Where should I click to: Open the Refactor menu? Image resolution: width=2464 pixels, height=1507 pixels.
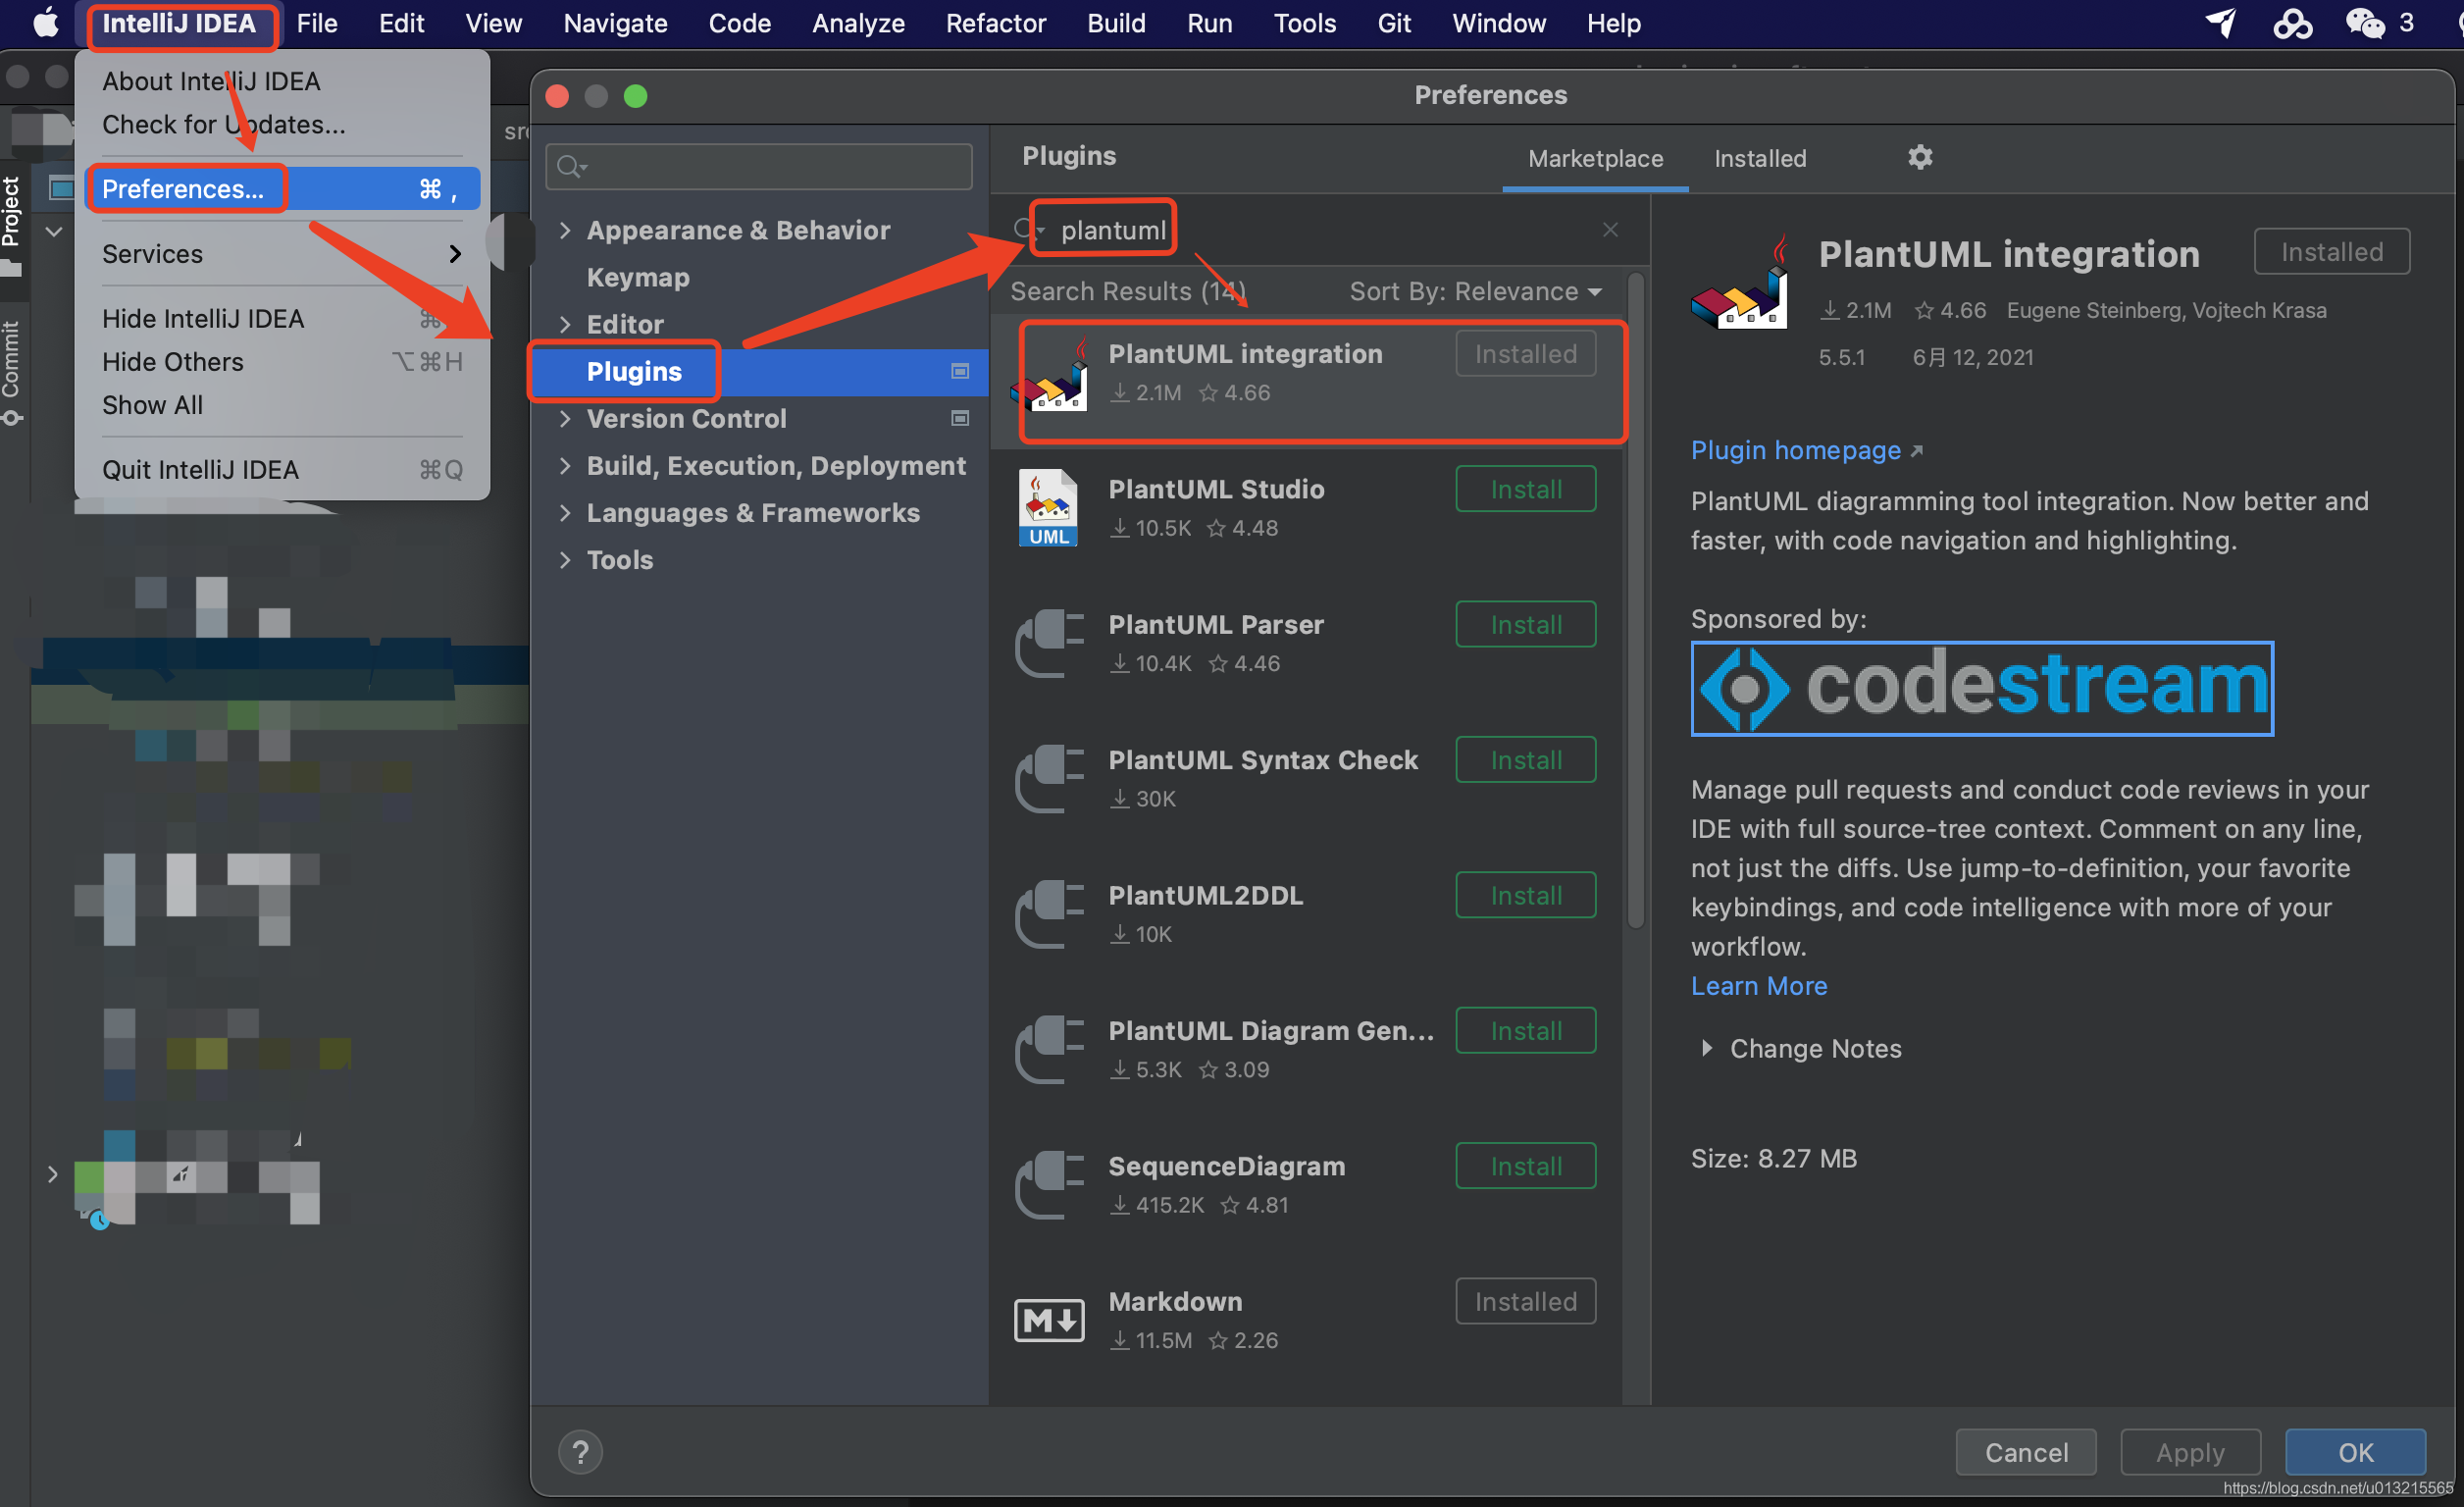[x=995, y=23]
